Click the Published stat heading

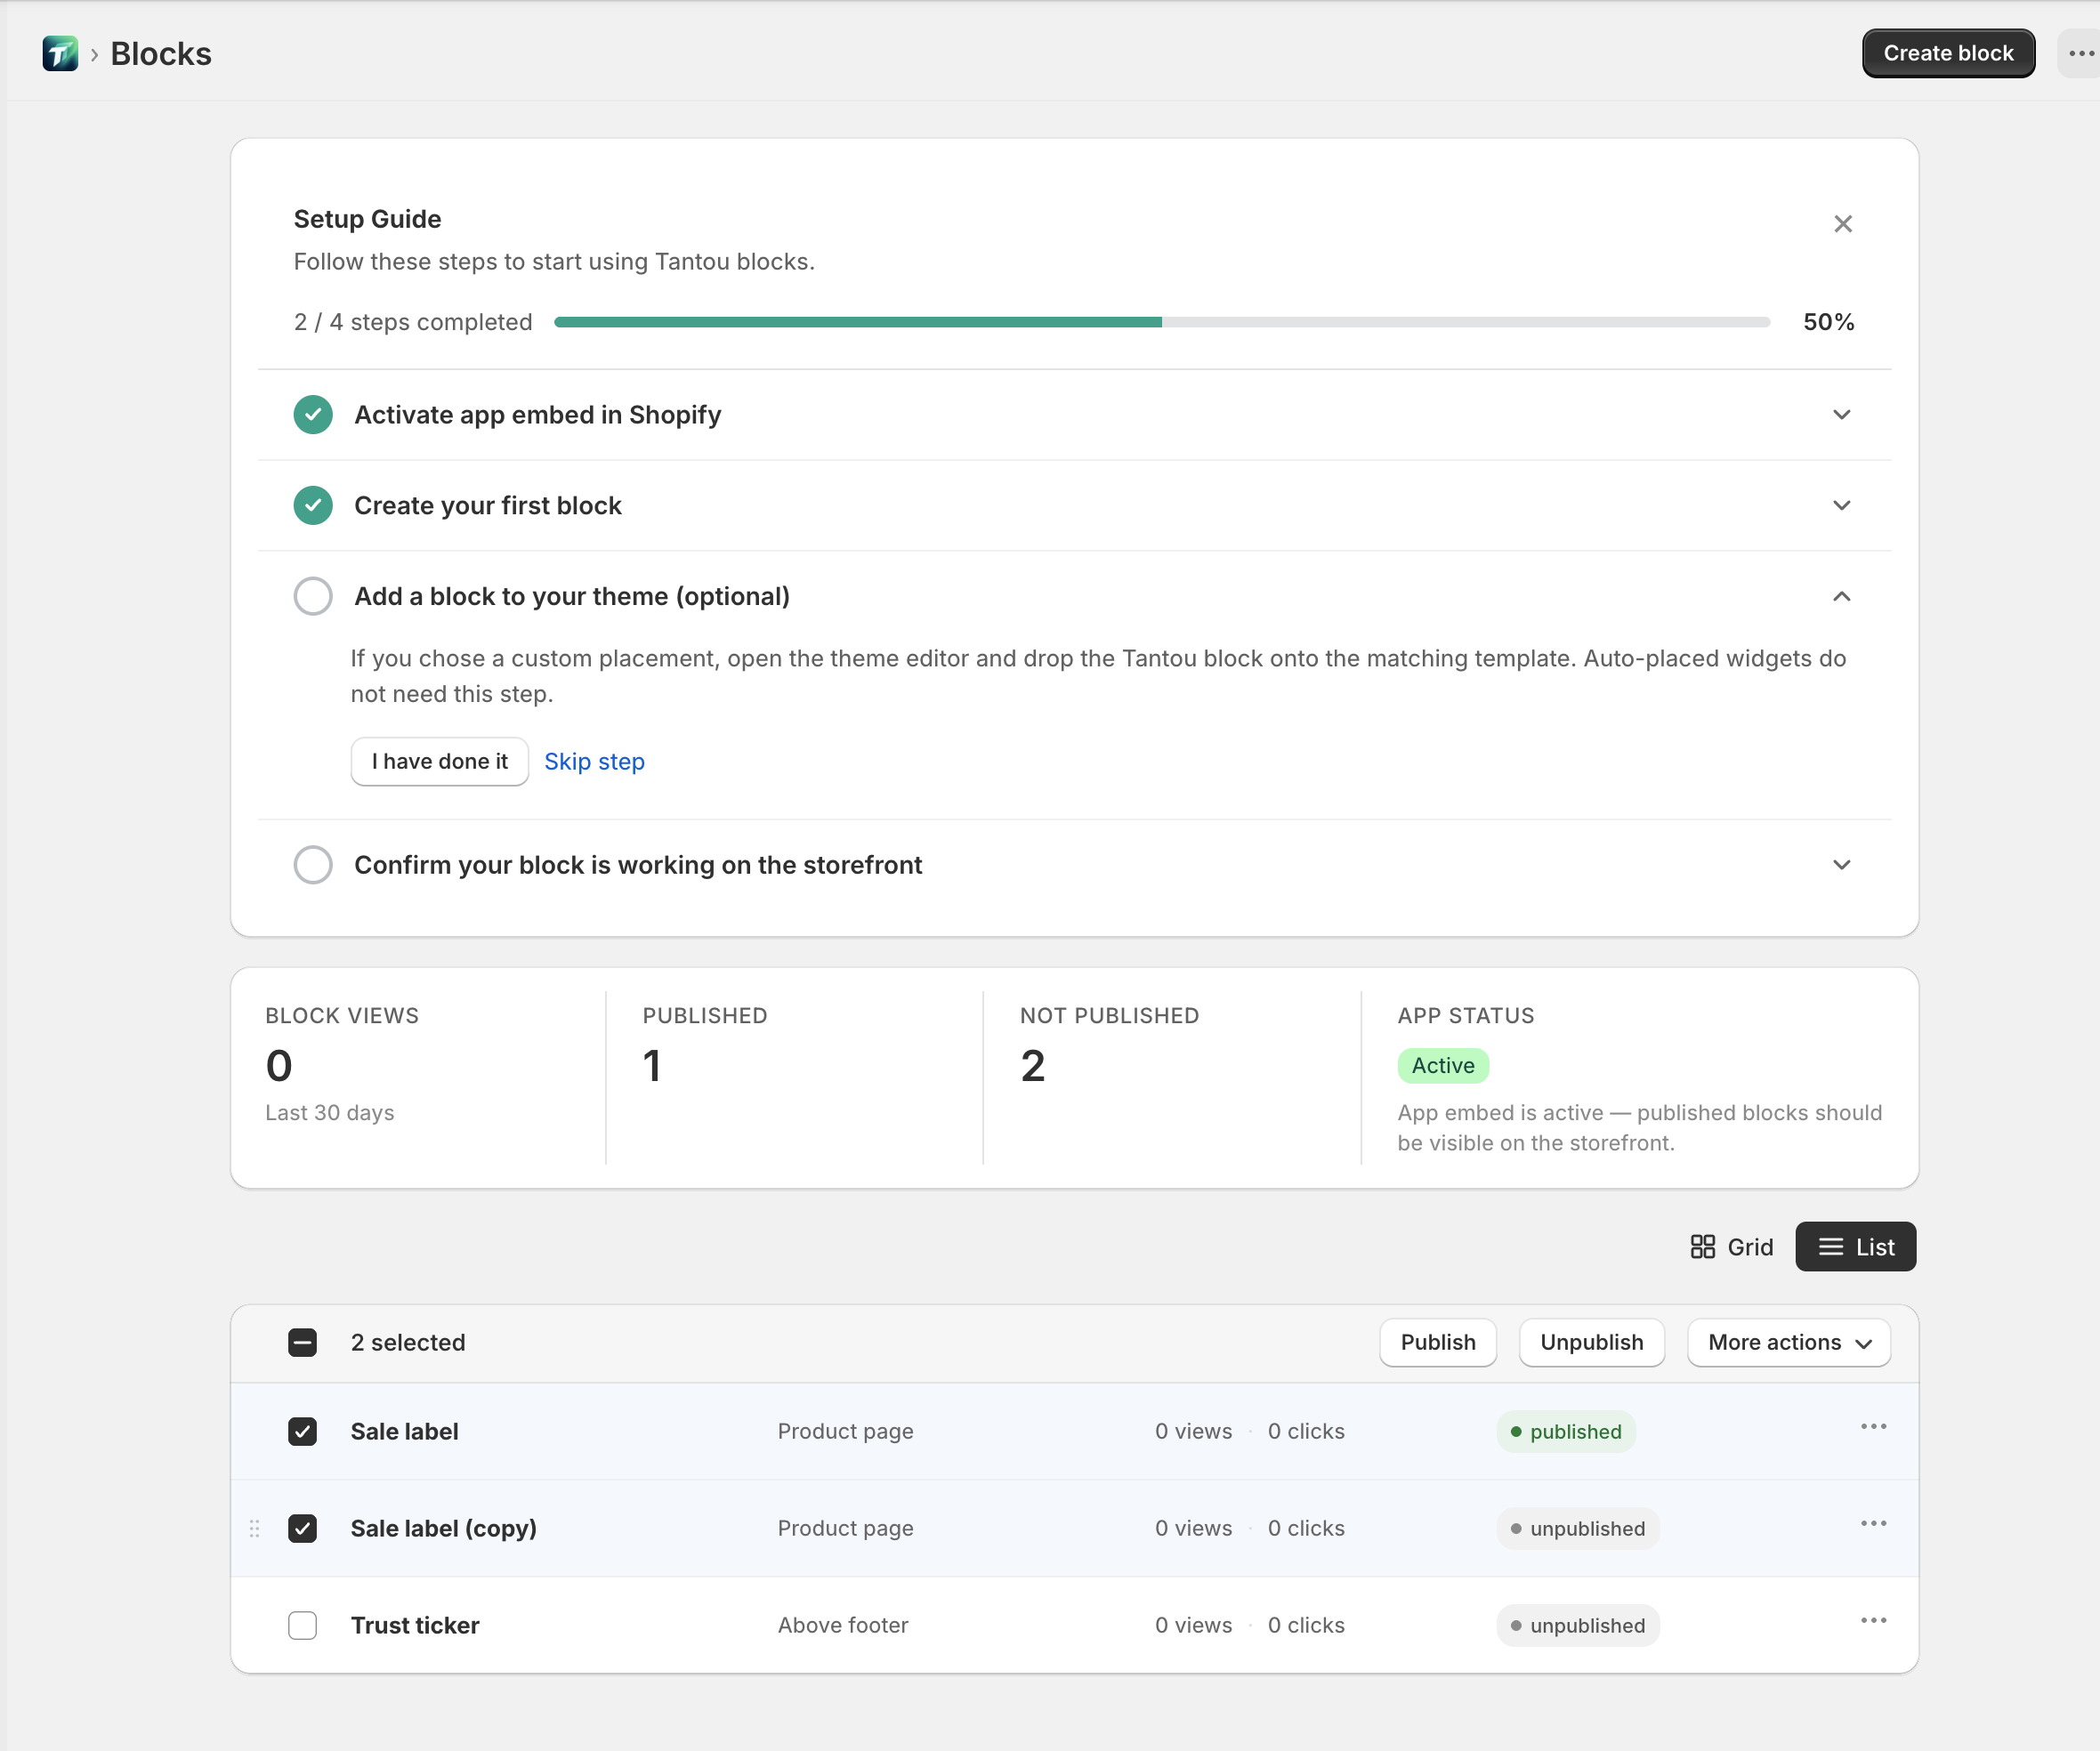705,1016
